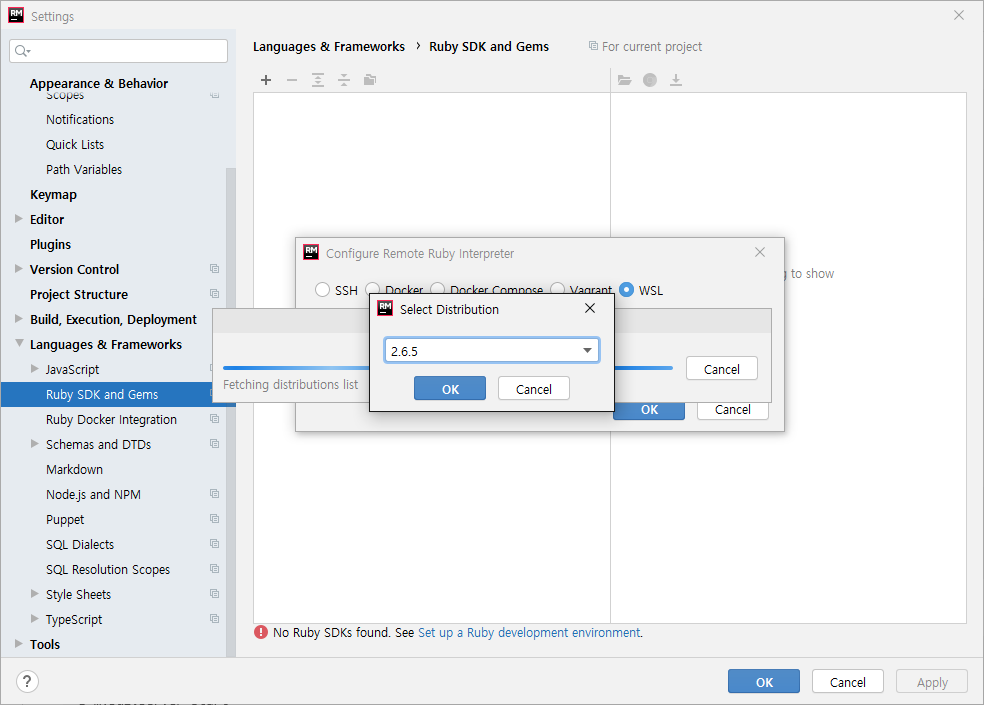Viewport: 984px width, 705px height.
Task: Click Cancel at bottom of Settings window
Action: [847, 682]
